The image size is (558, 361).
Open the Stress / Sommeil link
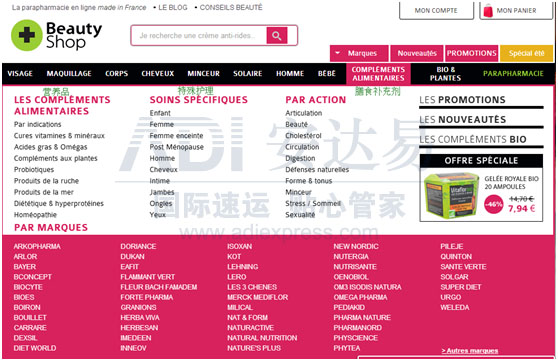313,203
